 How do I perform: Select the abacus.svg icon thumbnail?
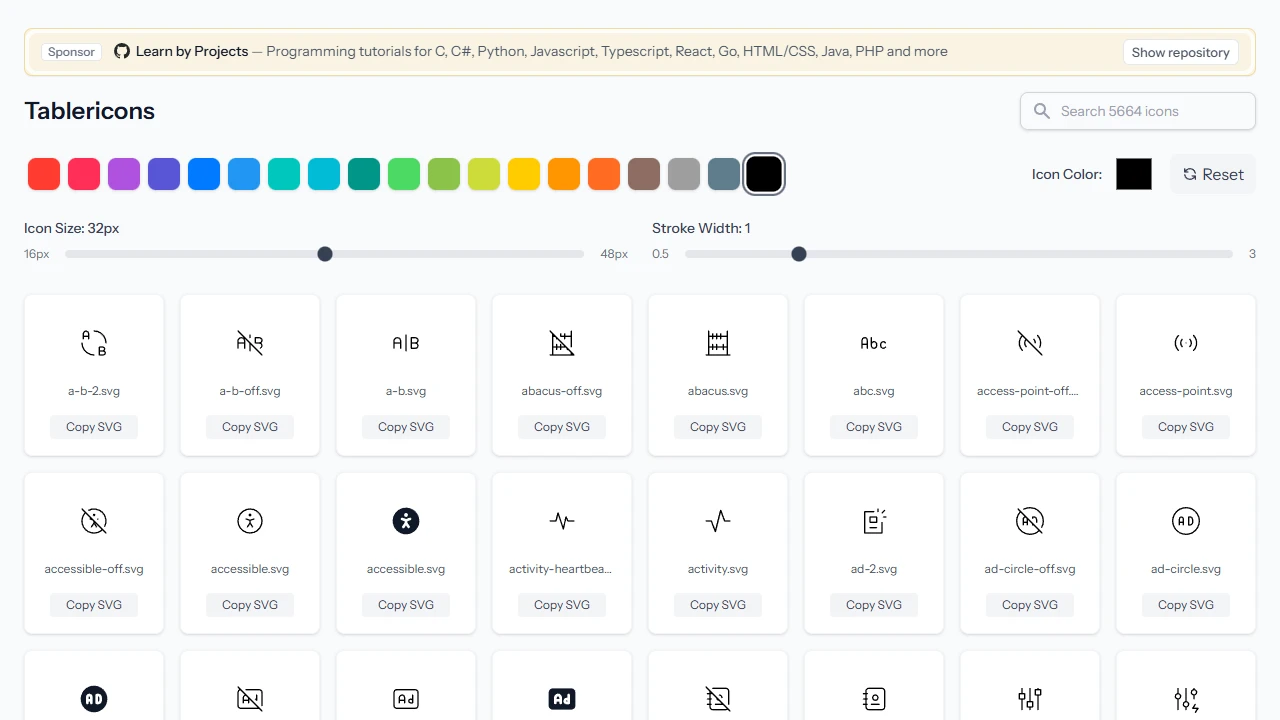click(x=717, y=343)
